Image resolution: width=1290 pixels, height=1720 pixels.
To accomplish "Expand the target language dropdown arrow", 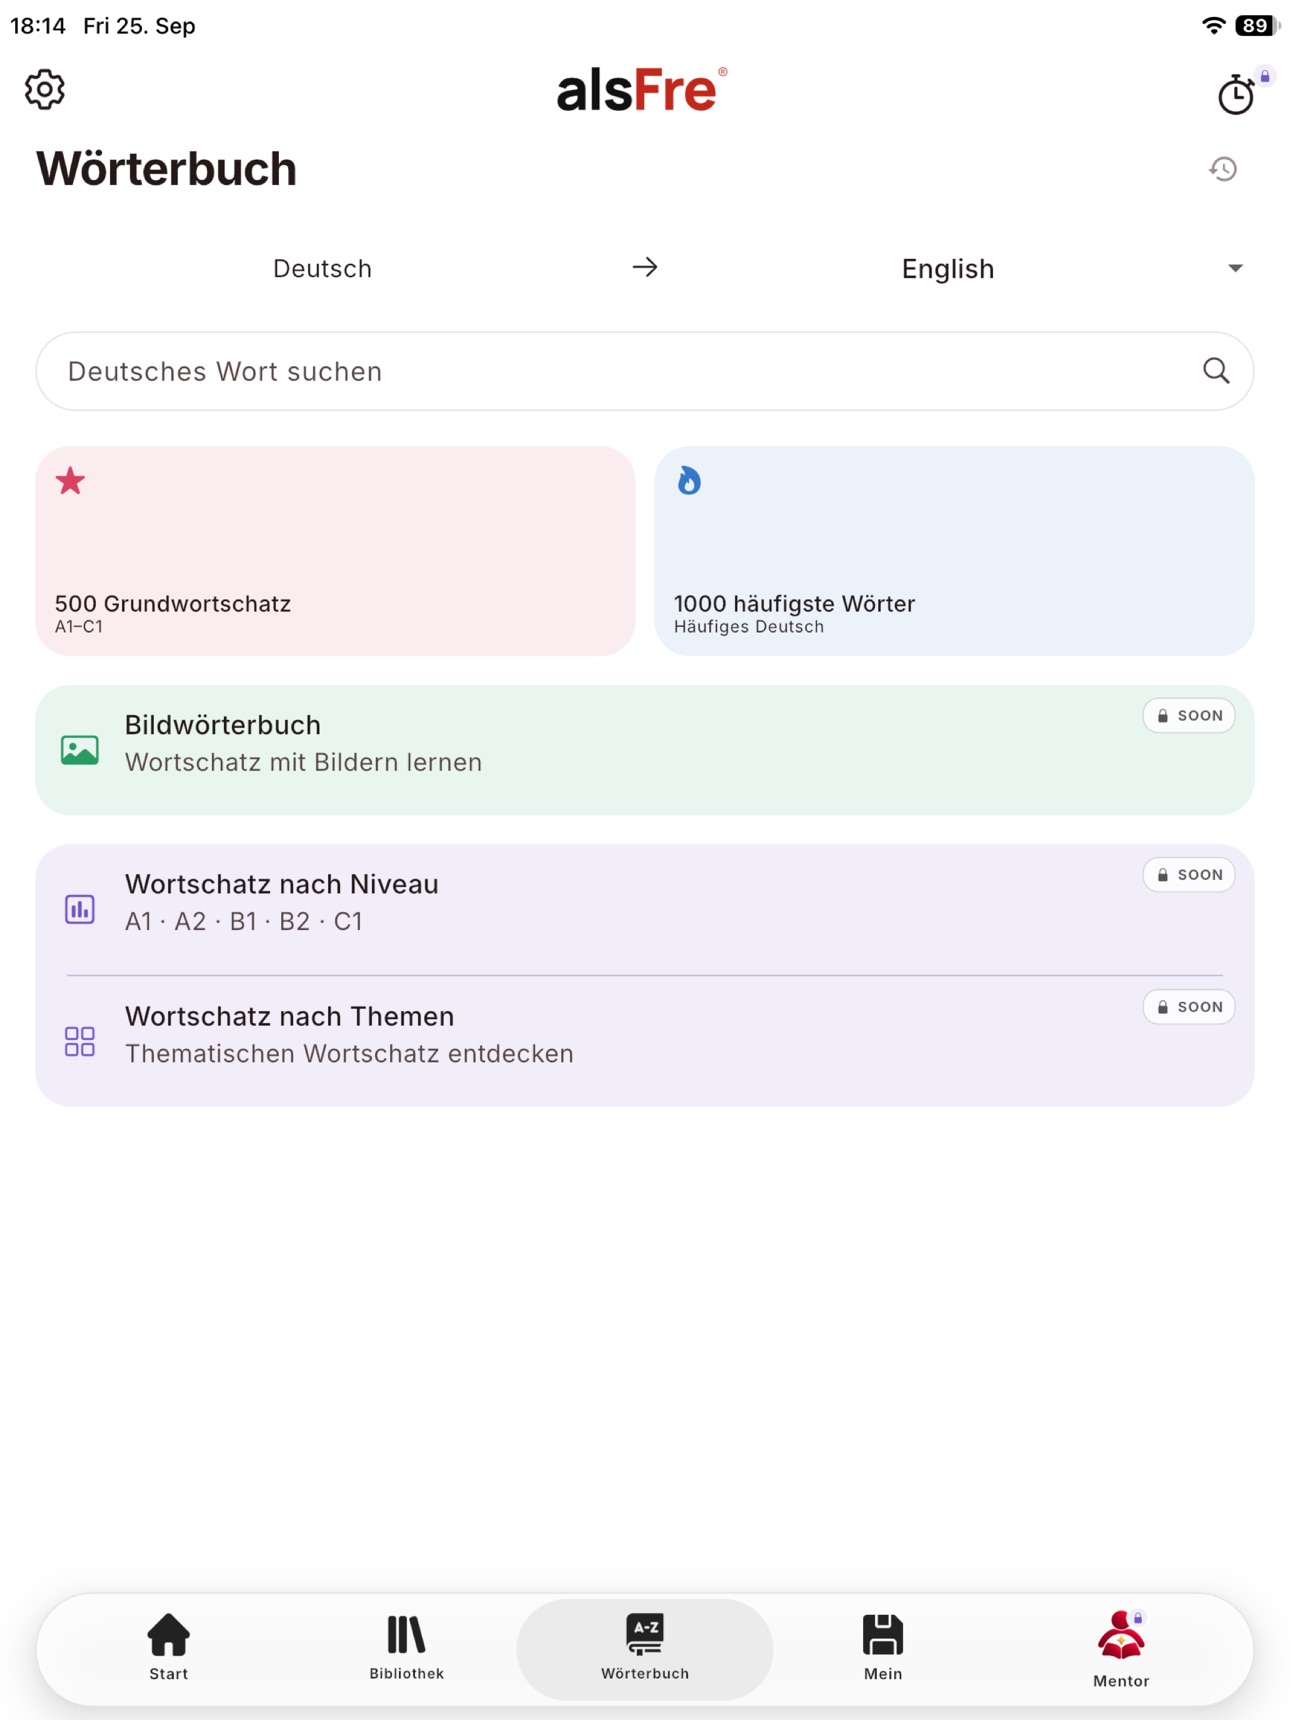I will pos(1235,268).
